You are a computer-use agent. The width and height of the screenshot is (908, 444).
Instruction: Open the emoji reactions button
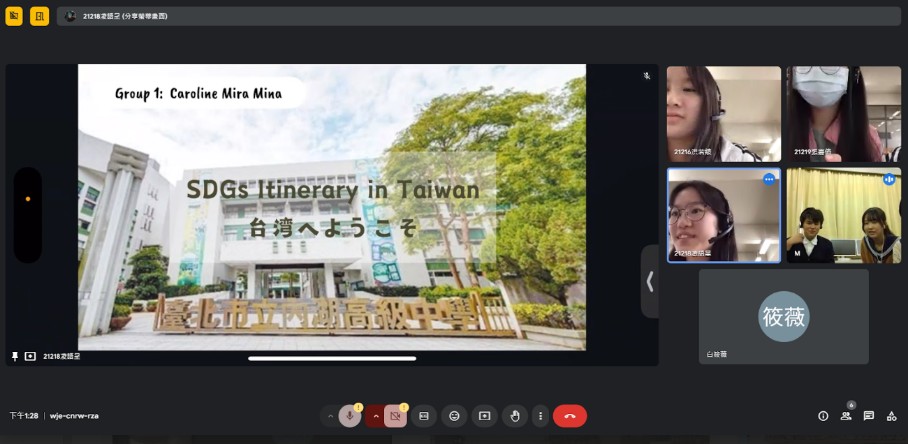[454, 416]
